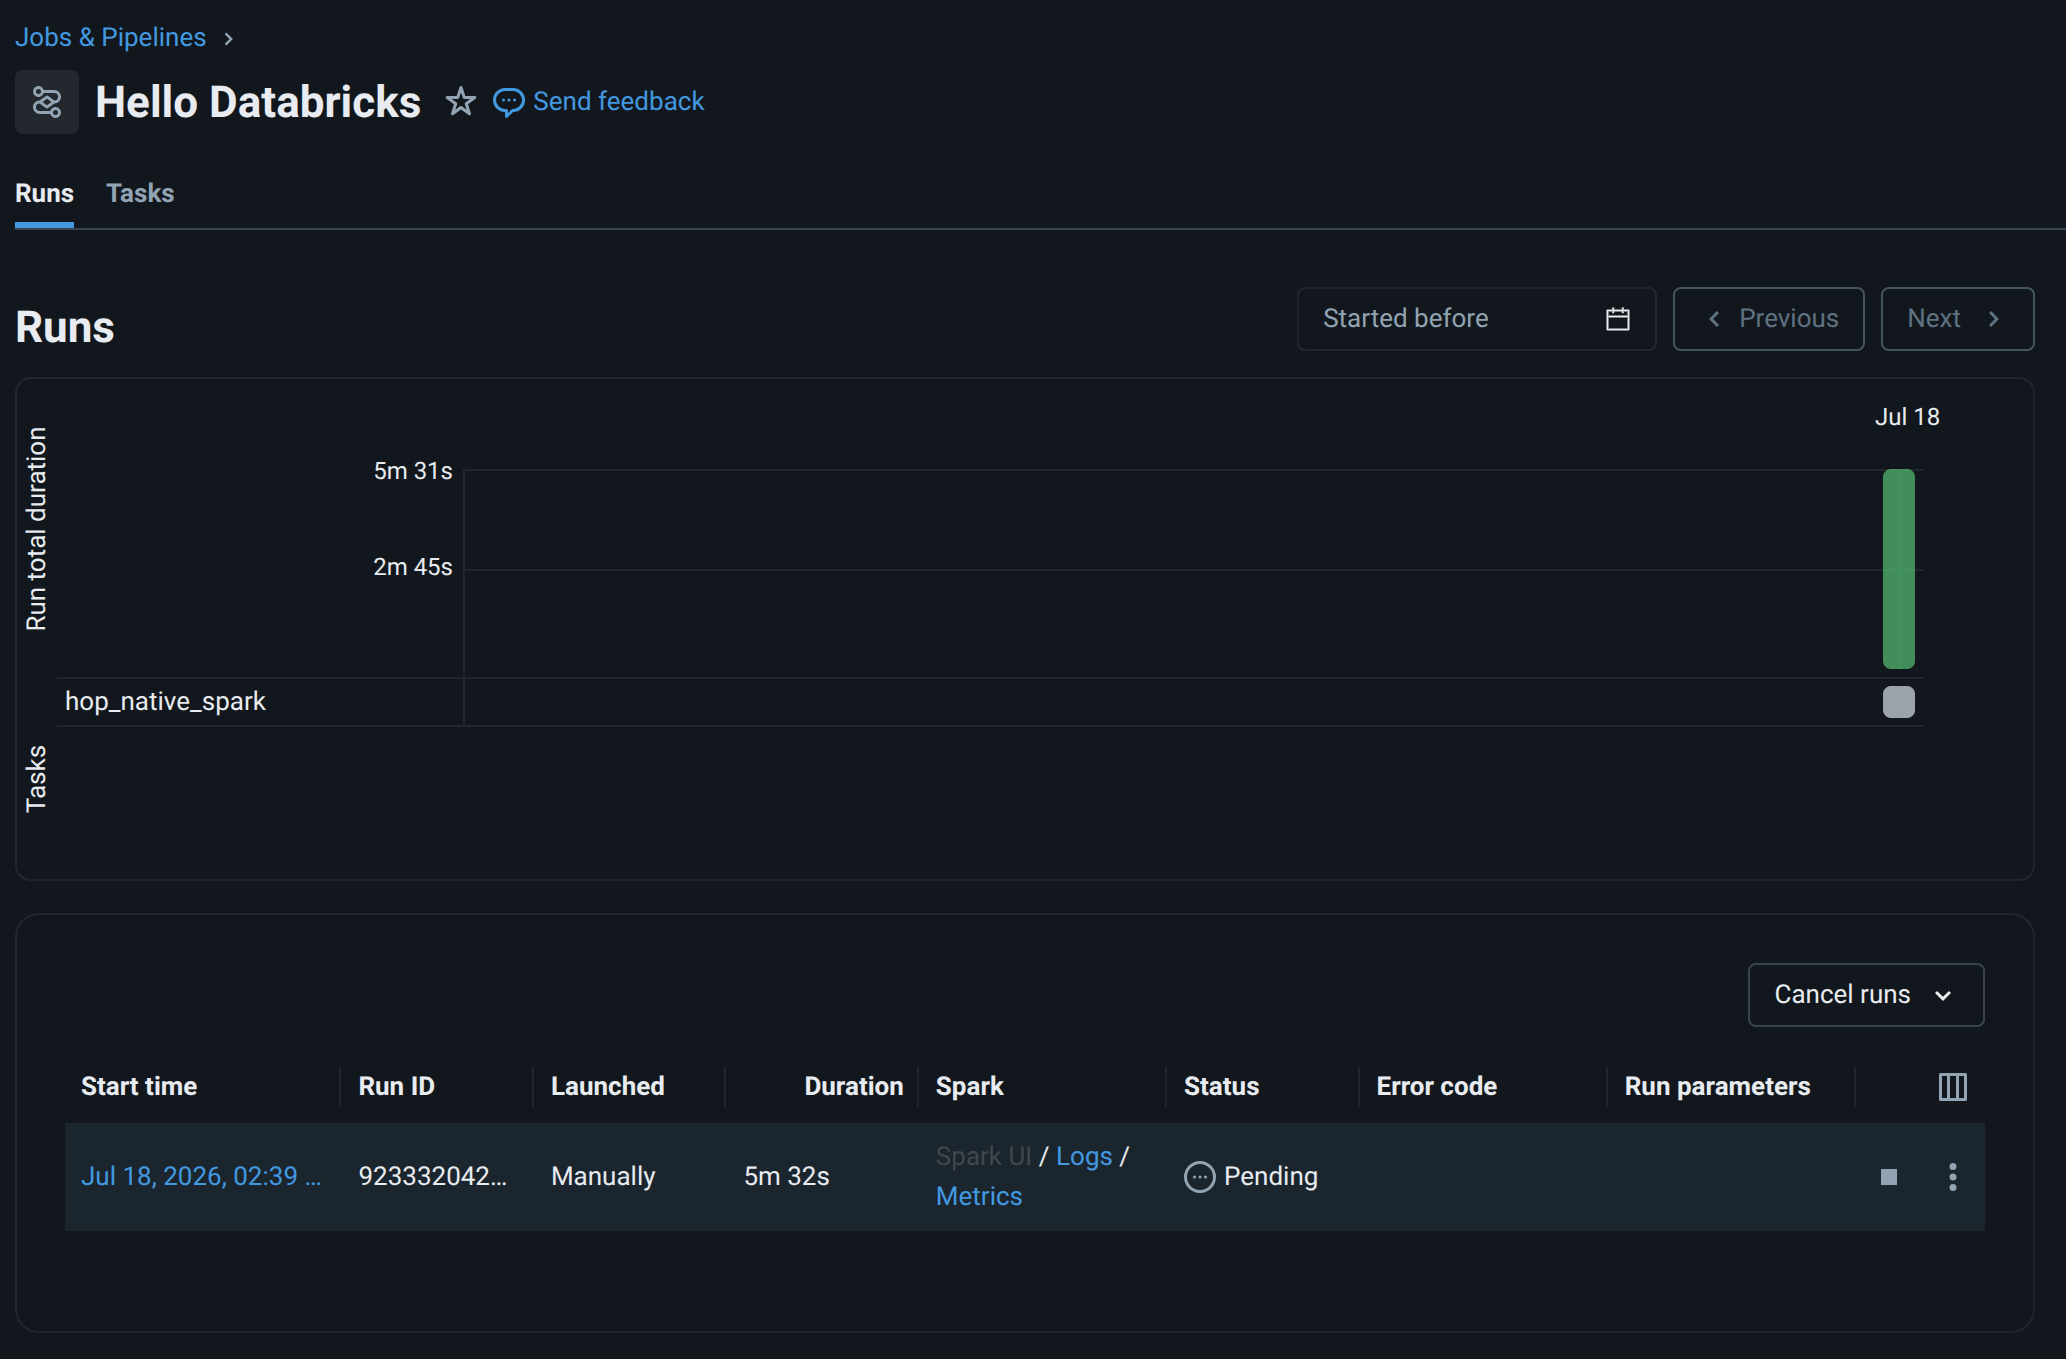Click the Pending status text
The width and height of the screenshot is (2066, 1359).
tap(1270, 1177)
